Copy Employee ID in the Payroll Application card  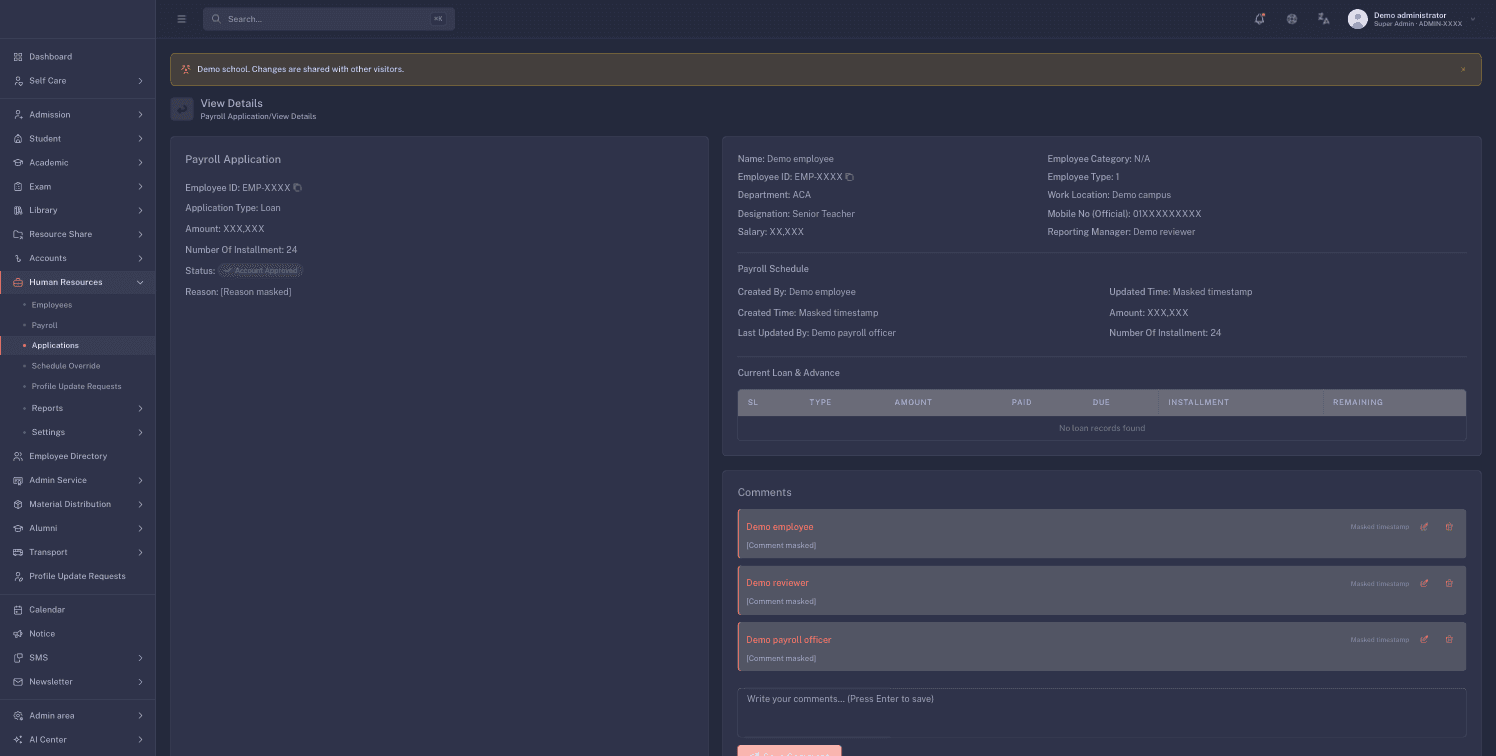297,188
